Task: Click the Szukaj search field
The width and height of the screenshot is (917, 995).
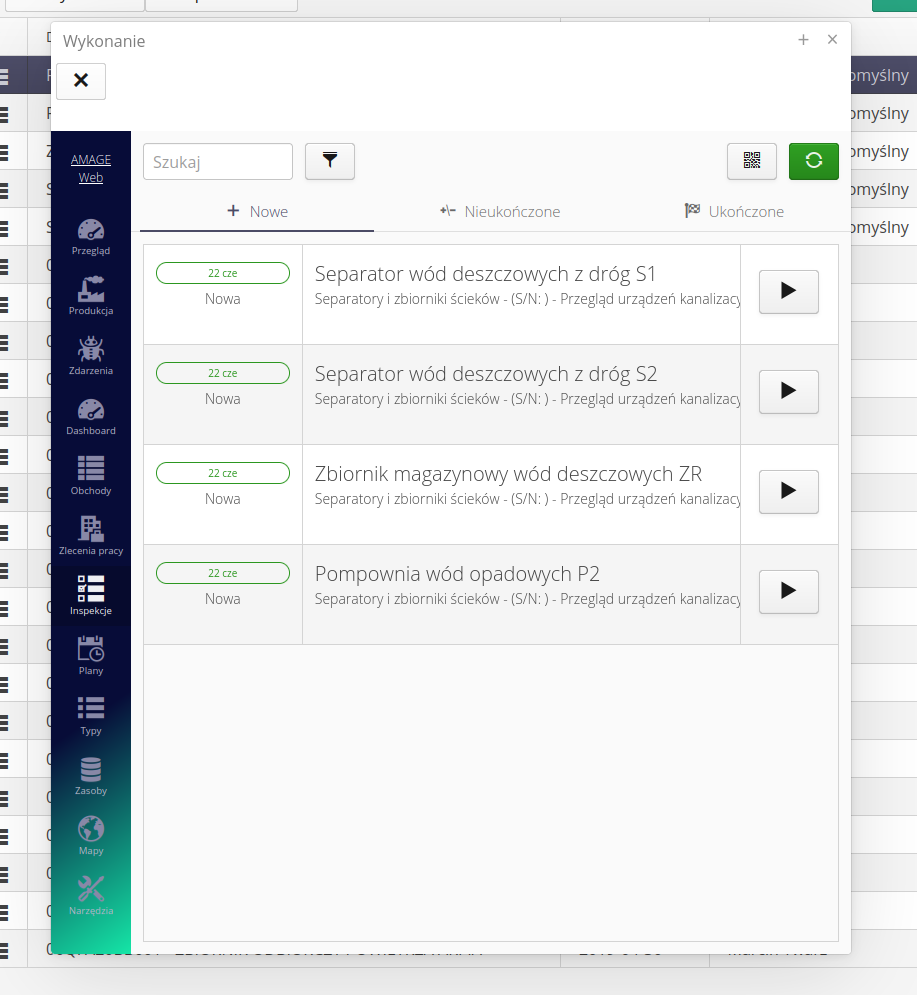Action: 218,162
